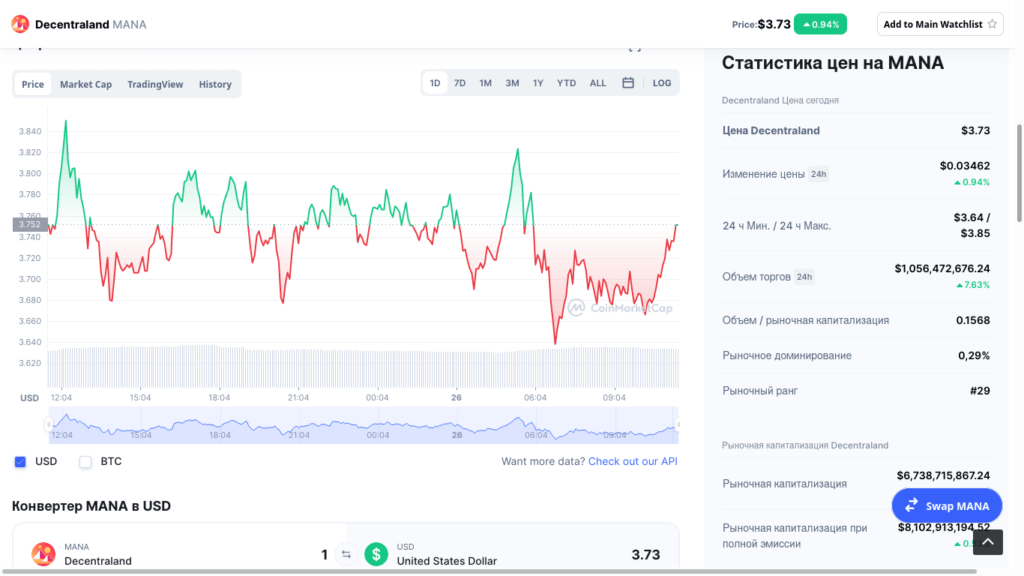Click the green US Dollar icon

point(376,554)
